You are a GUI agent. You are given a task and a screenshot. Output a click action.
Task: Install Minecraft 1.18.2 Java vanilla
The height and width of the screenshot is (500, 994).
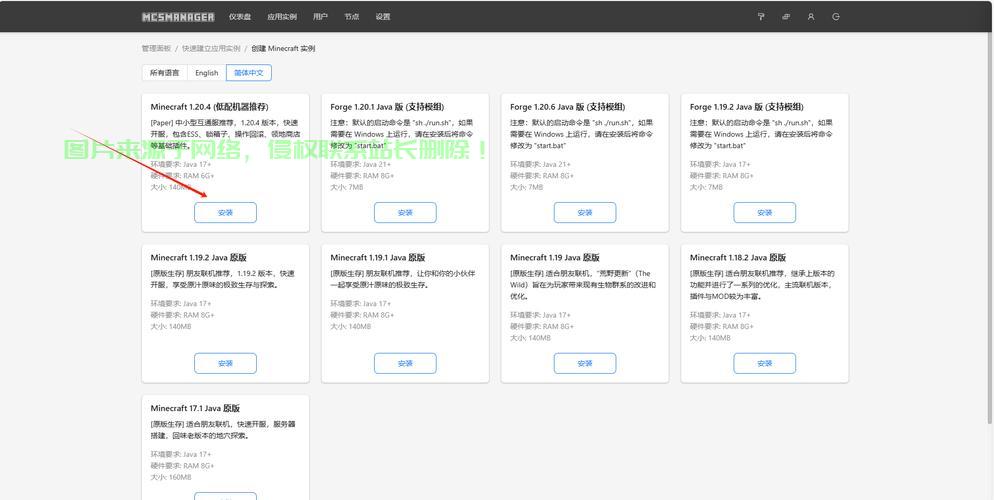click(x=765, y=364)
